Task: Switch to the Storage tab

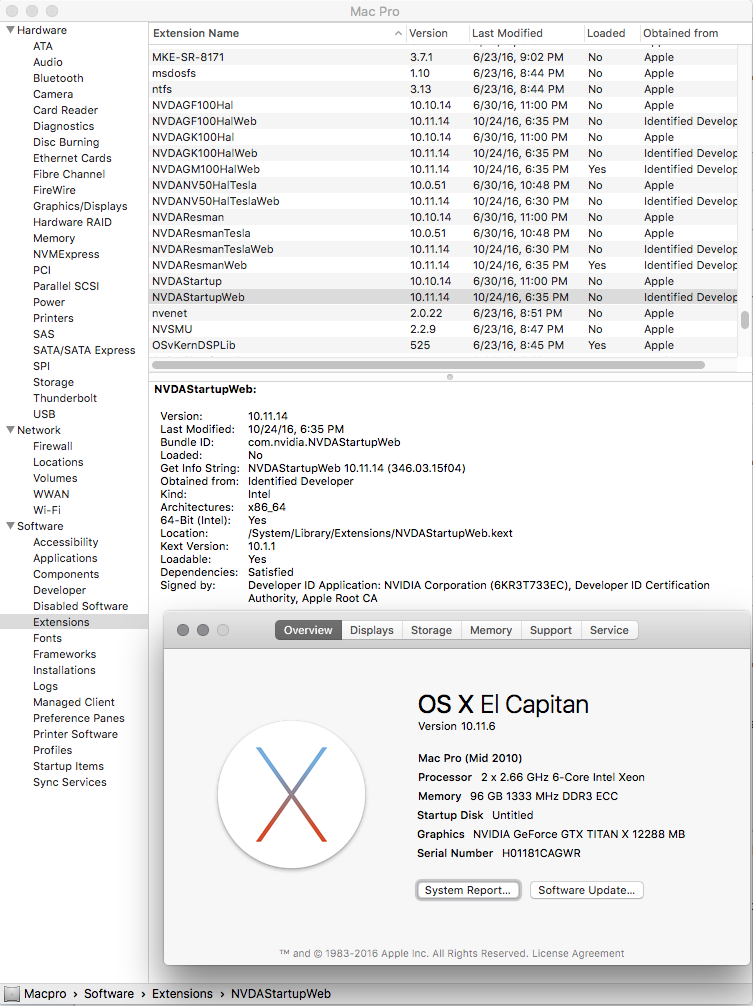Action: click(x=432, y=630)
